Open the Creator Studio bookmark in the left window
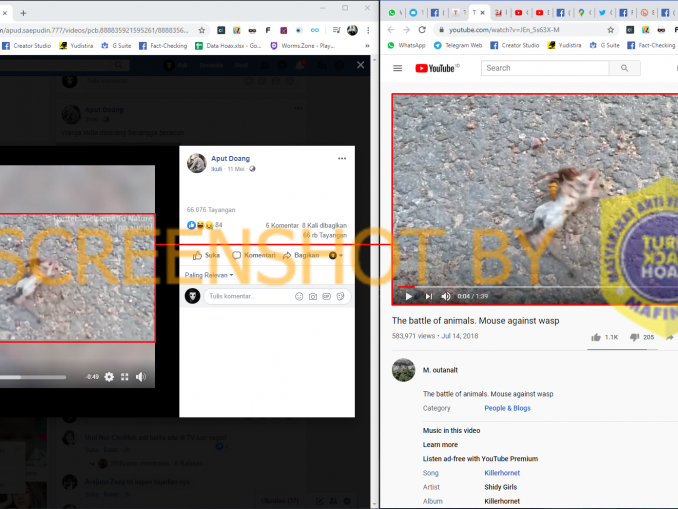Viewport: 678px width, 509px height. tap(26, 45)
